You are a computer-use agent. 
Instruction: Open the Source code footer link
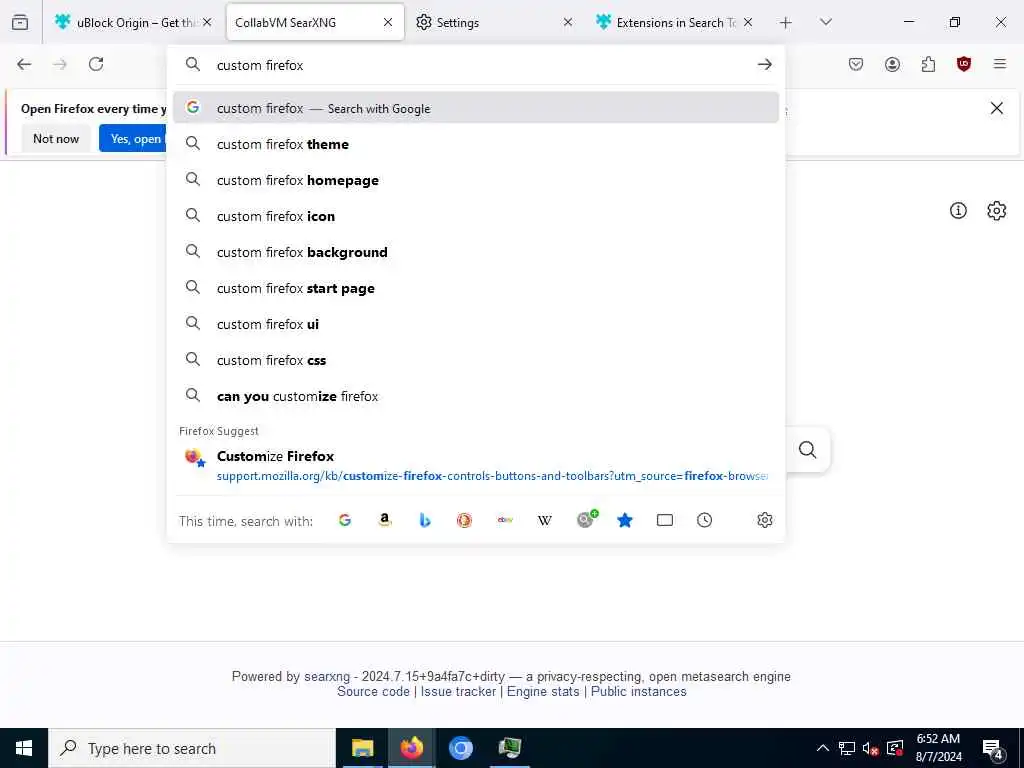tap(373, 692)
